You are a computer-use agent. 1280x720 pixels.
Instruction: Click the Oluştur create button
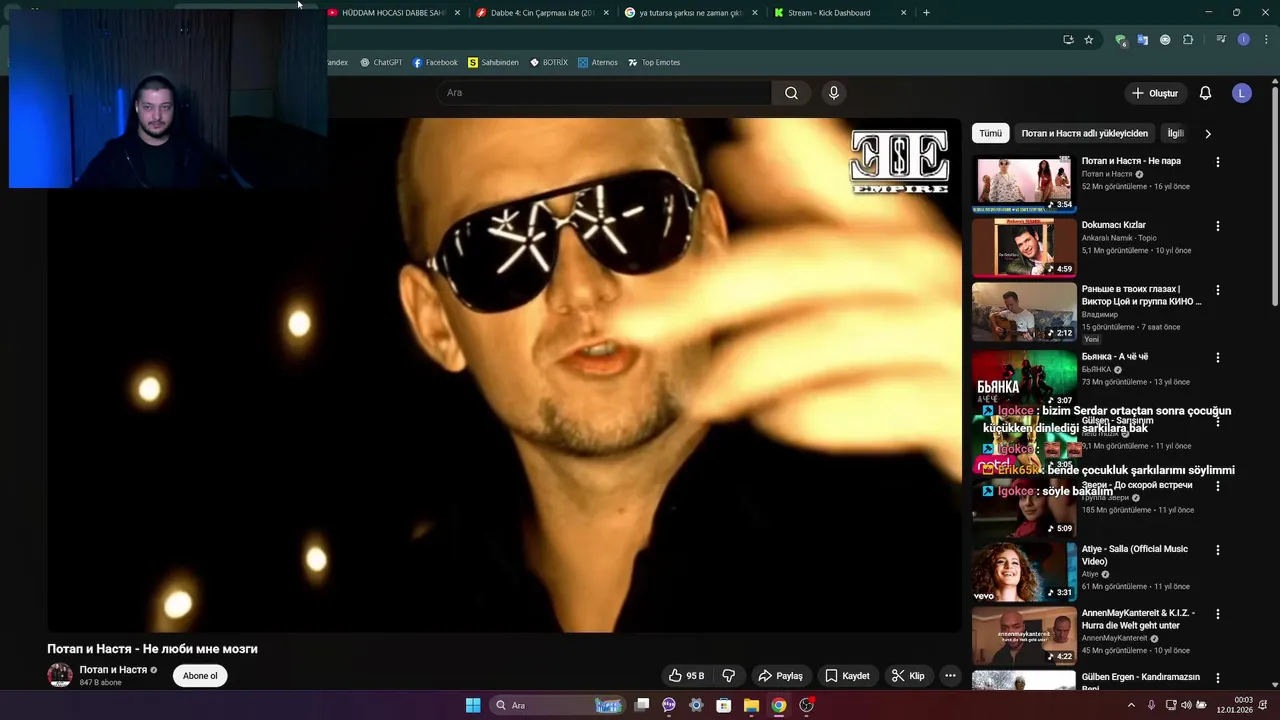[1154, 93]
